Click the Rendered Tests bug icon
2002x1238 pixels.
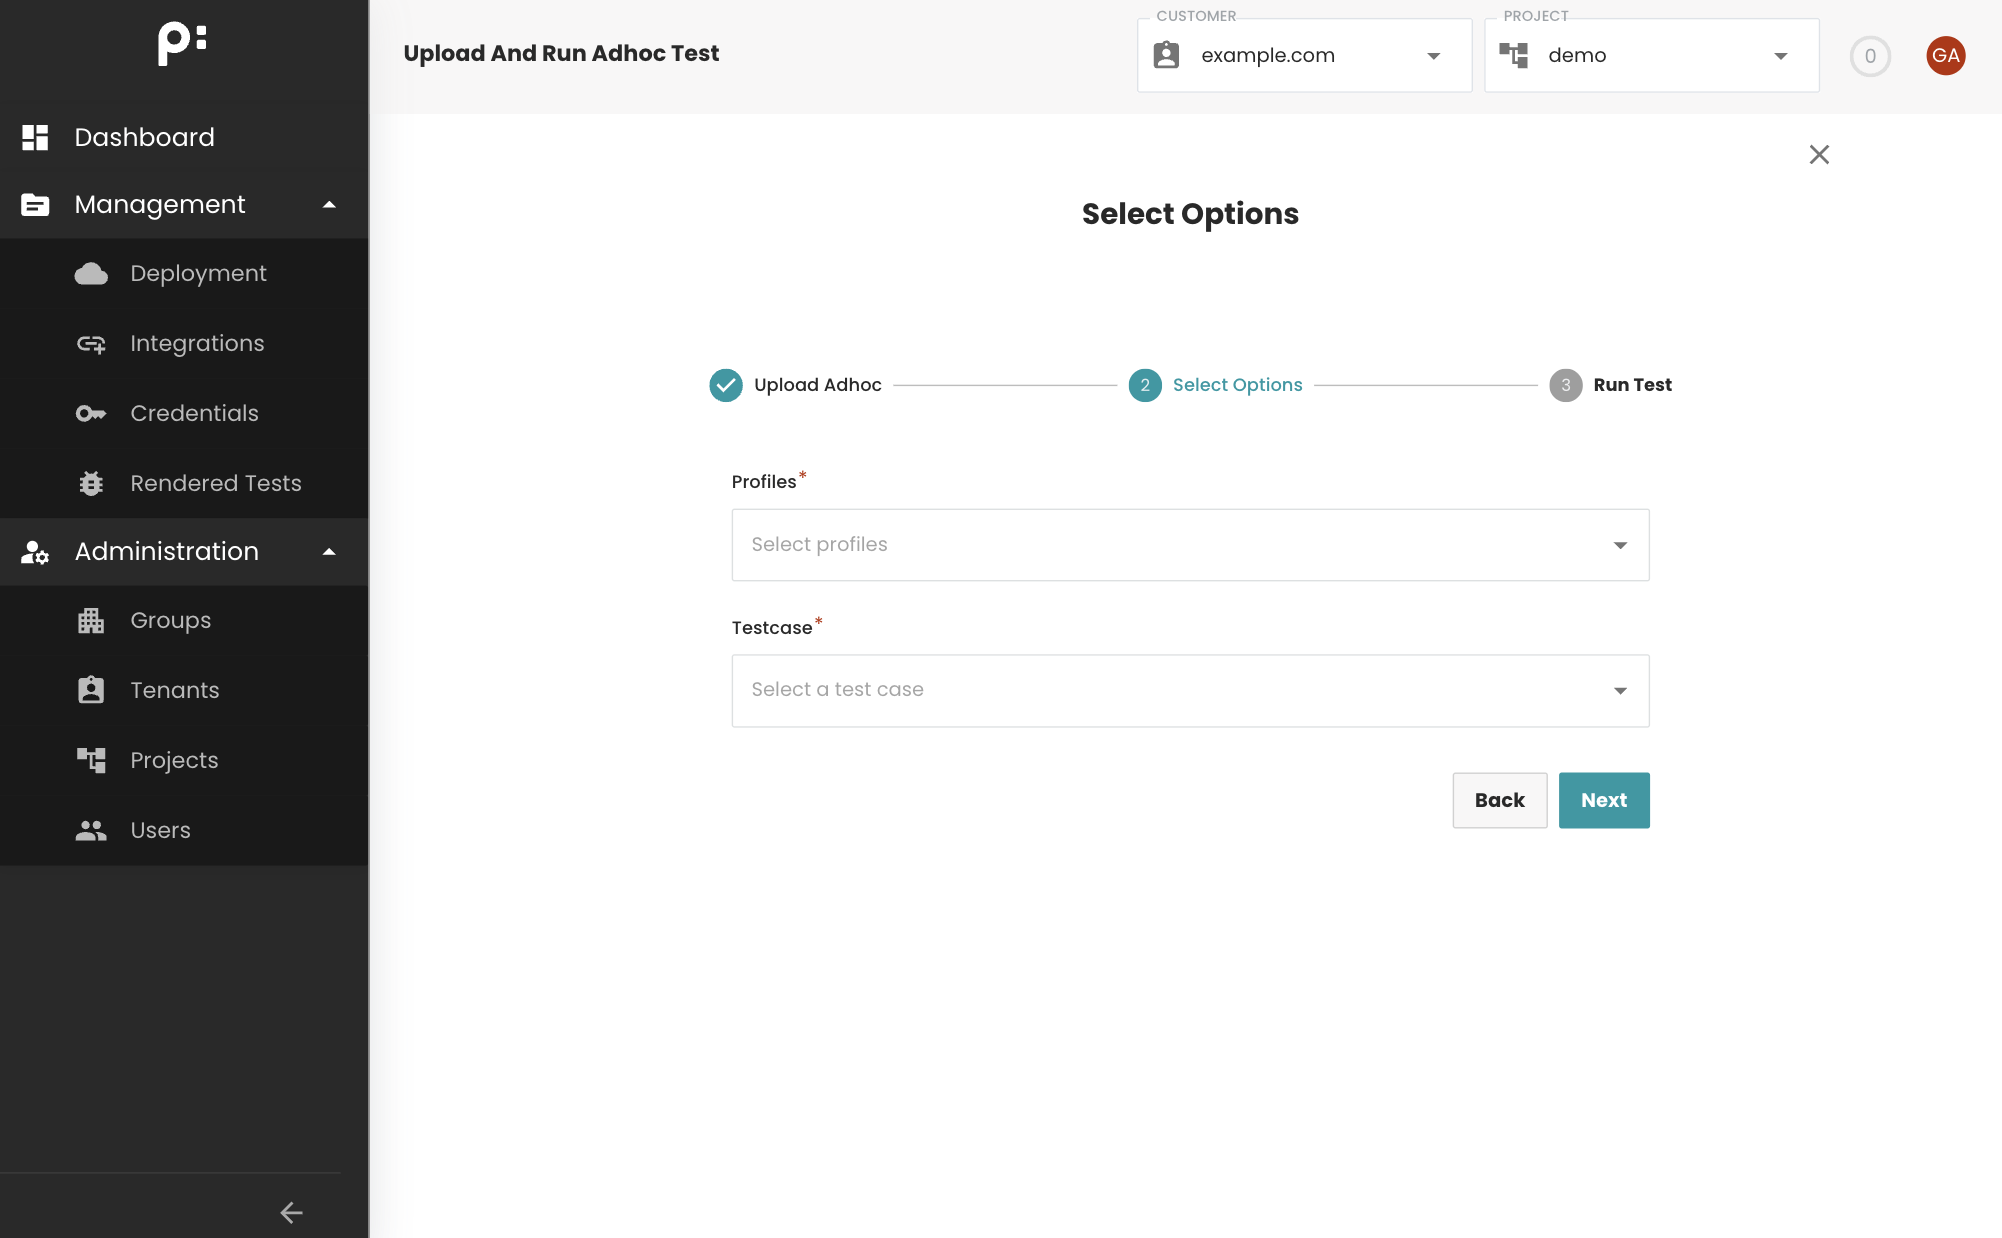[x=91, y=483]
